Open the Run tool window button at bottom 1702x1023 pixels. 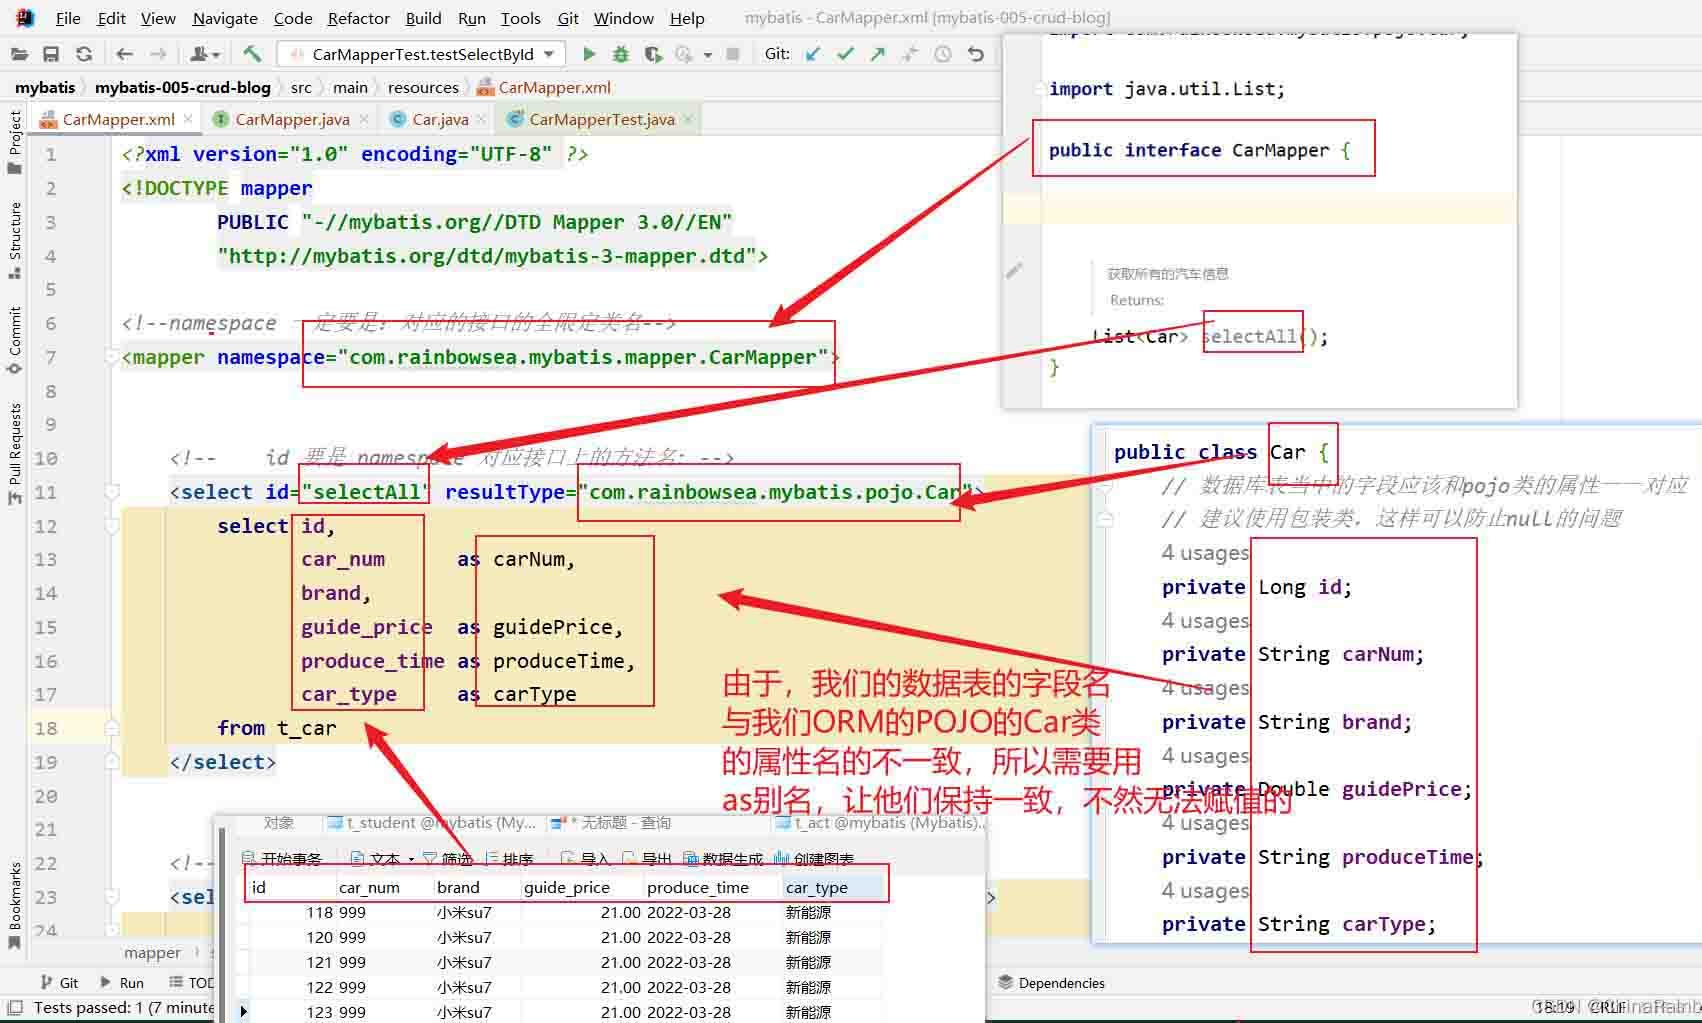click(122, 983)
